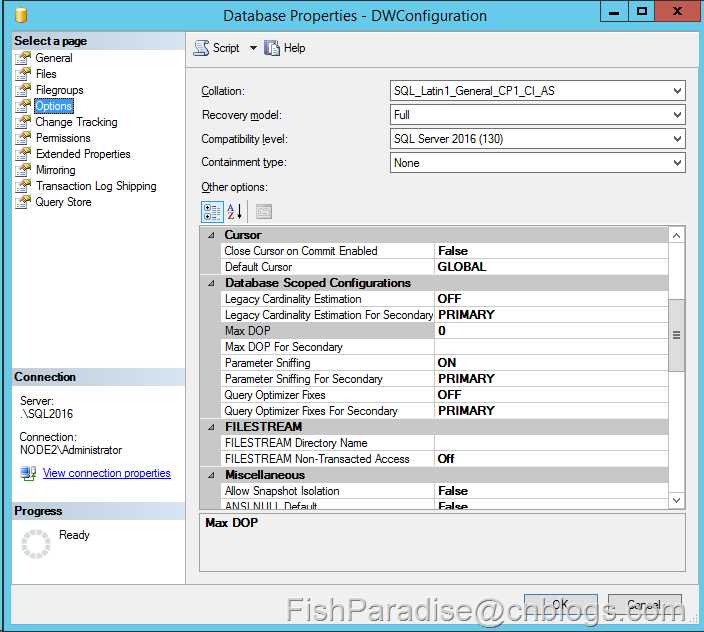Screen dimensions: 704x632
Task: Click the OK button
Action: point(560,605)
